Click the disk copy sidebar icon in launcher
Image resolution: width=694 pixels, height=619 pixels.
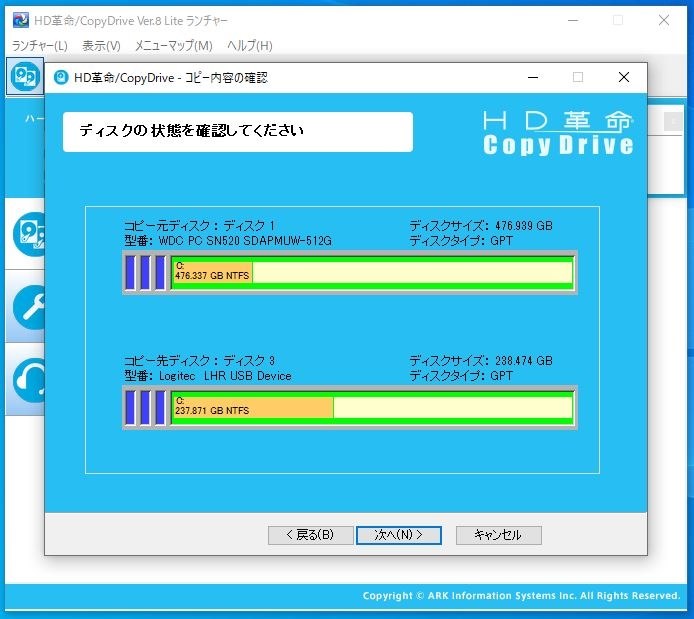point(29,234)
